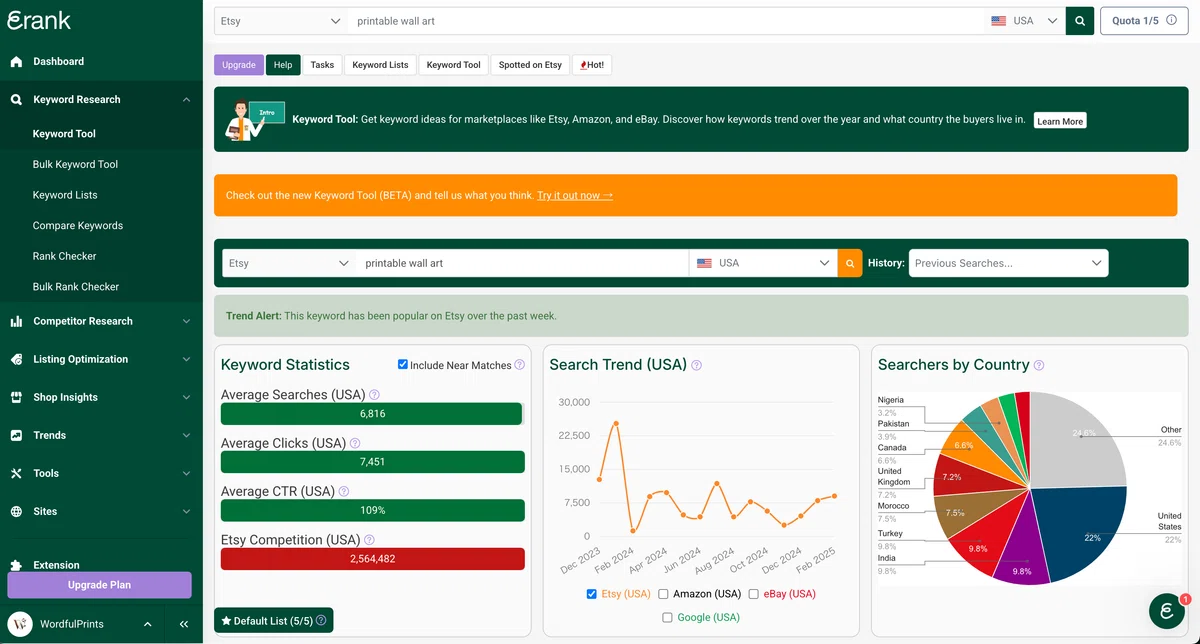Screen dimensions: 1200x644
Task: Click Average Searches 6,816 green bar
Action: tap(372, 413)
